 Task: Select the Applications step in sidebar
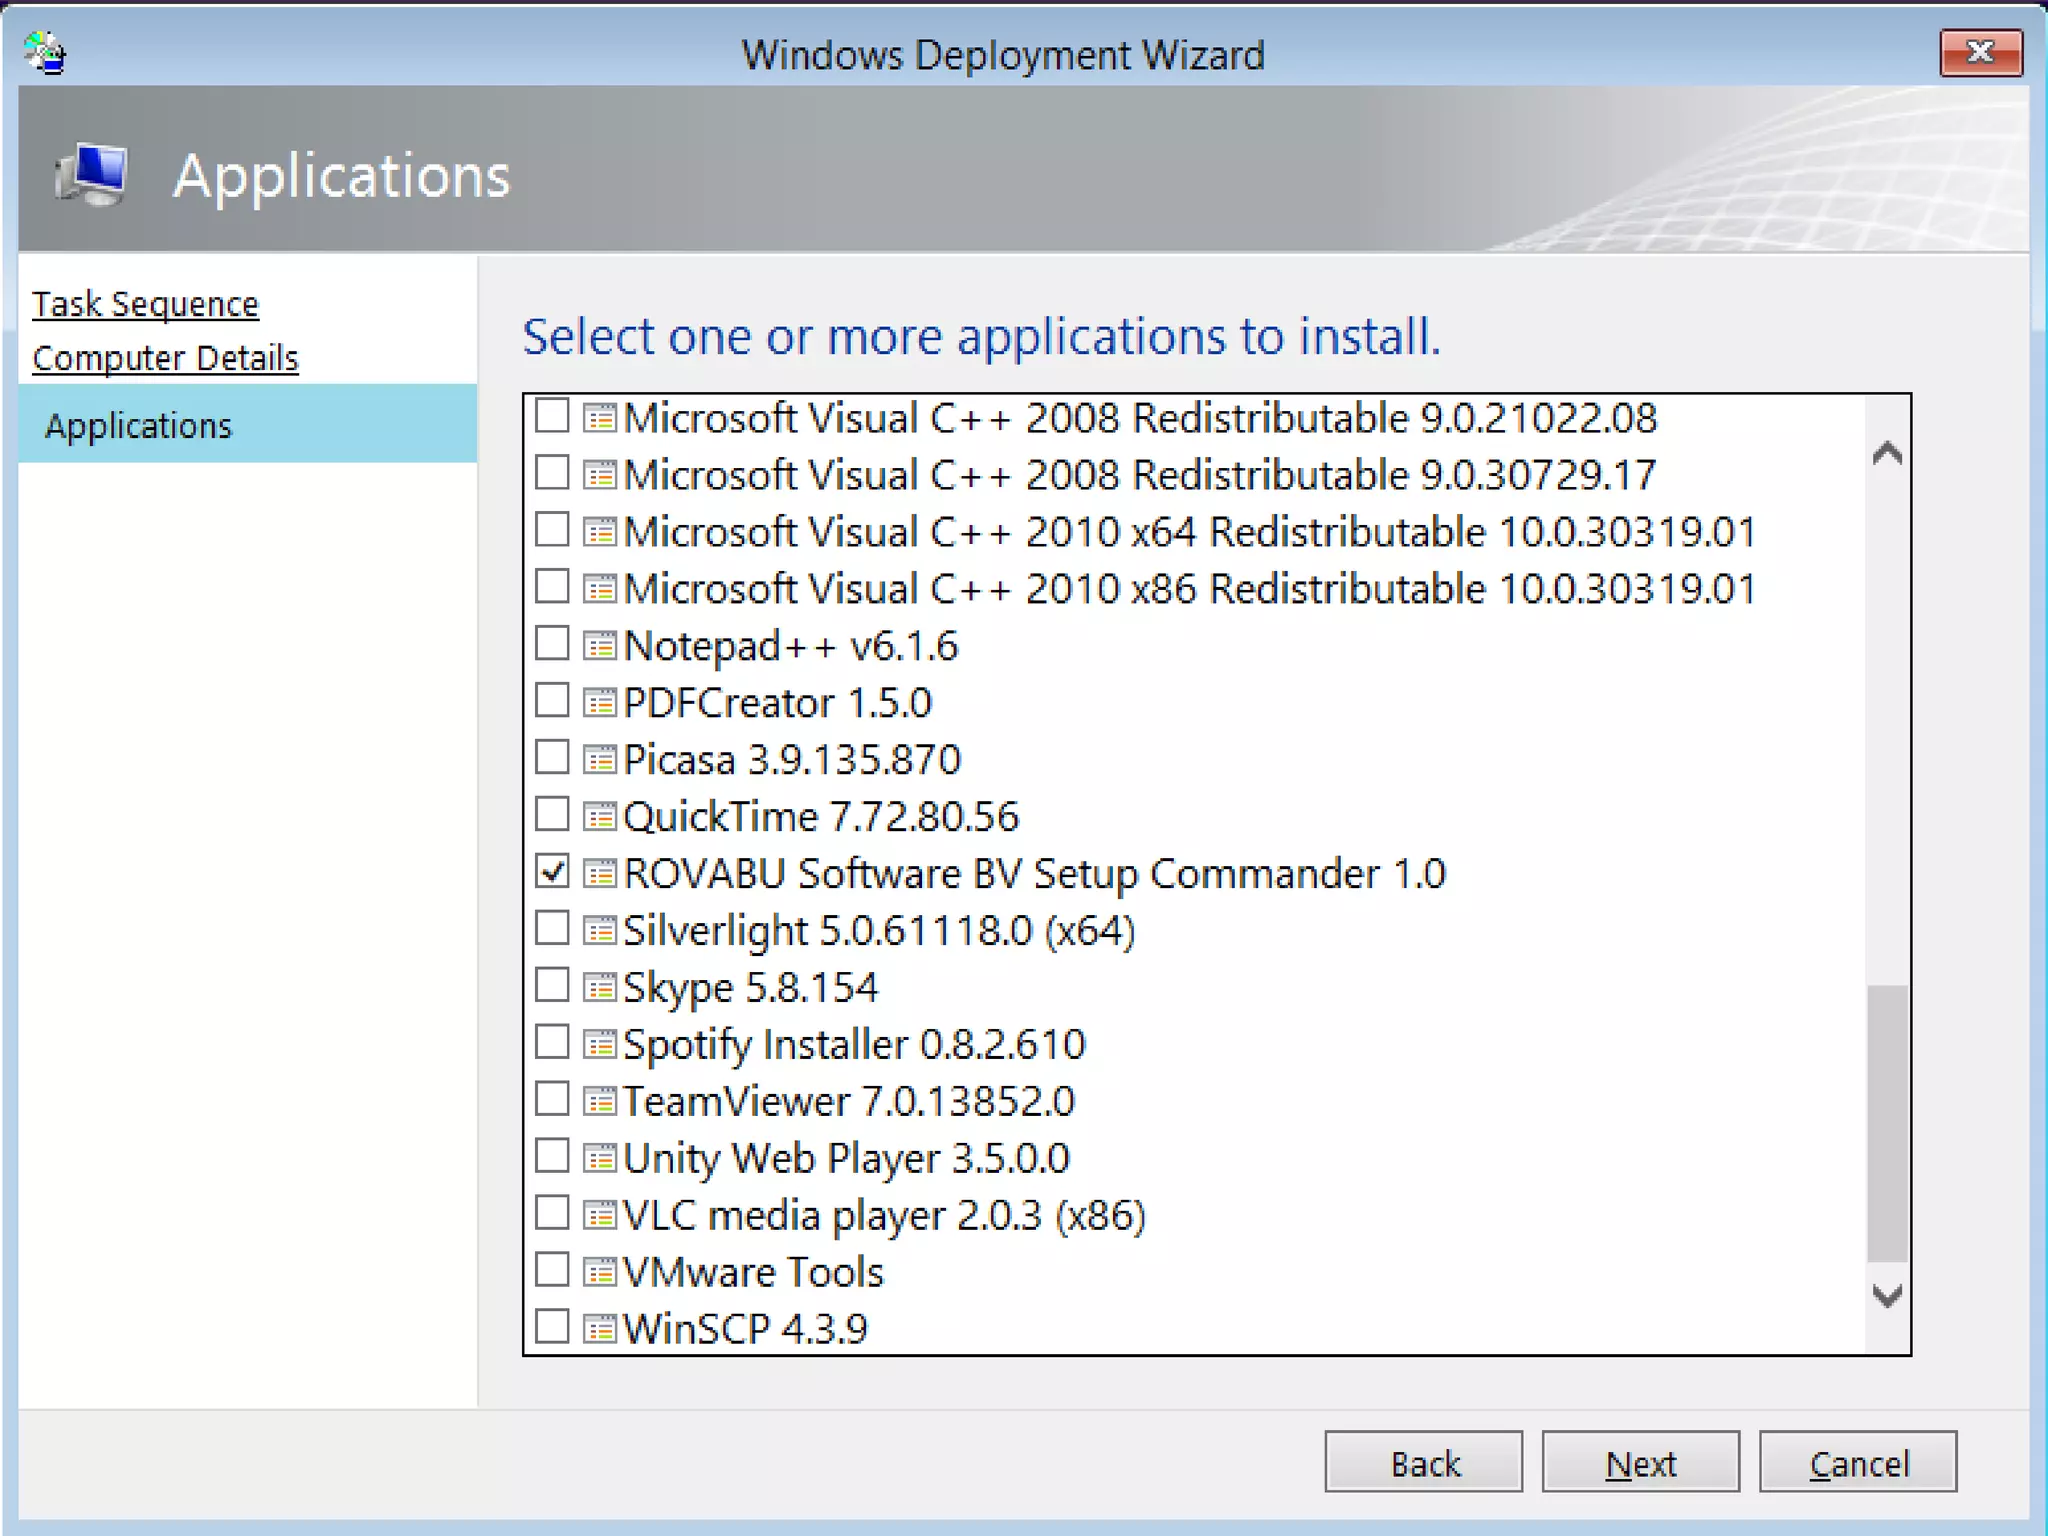click(138, 426)
